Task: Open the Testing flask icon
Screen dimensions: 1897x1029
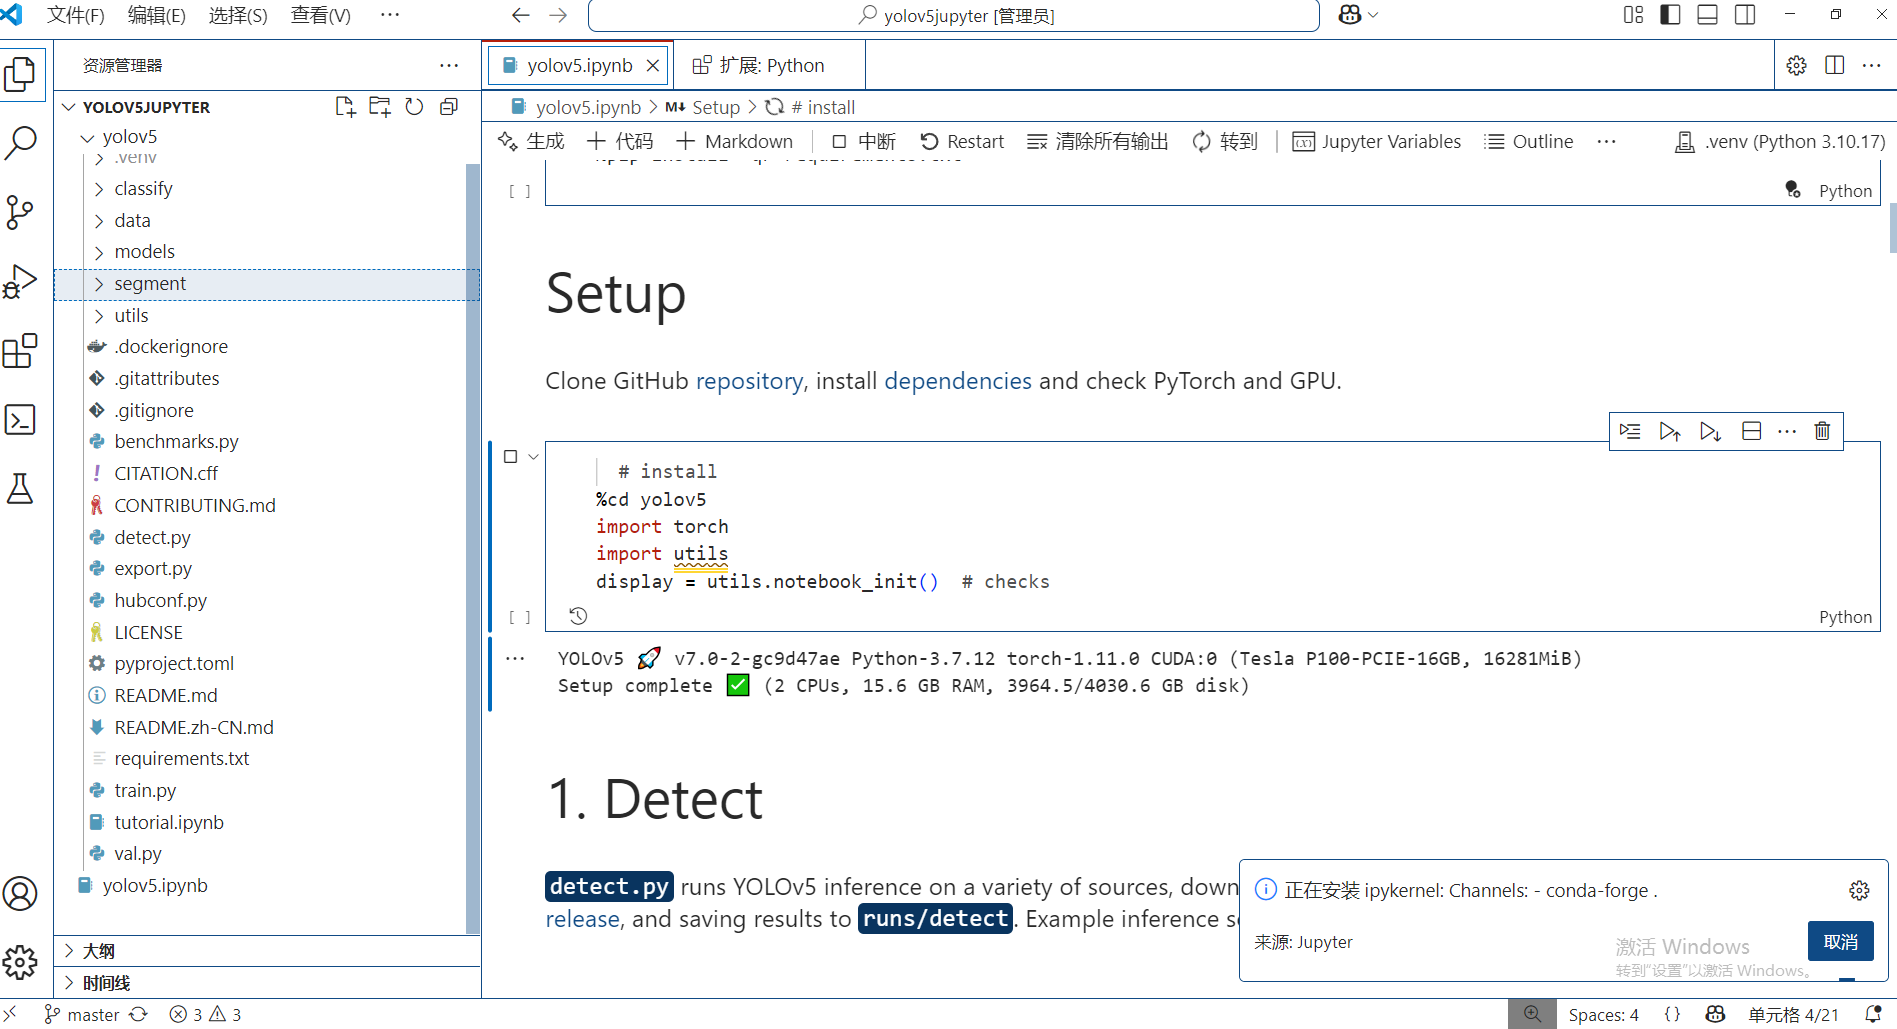Action: pyautogui.click(x=20, y=488)
